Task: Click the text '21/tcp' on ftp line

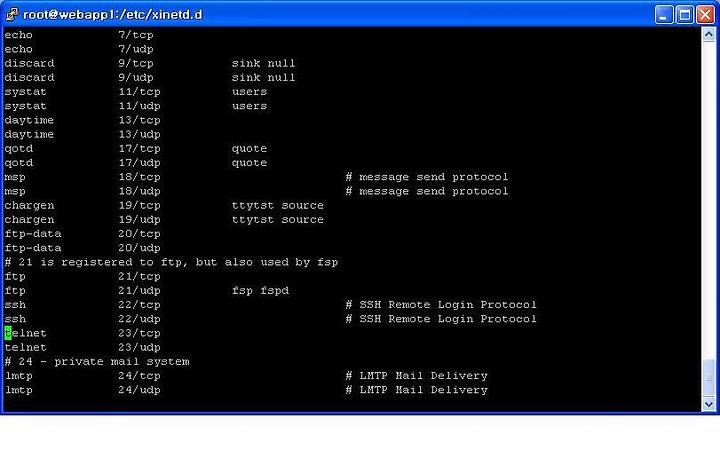Action: click(x=140, y=276)
